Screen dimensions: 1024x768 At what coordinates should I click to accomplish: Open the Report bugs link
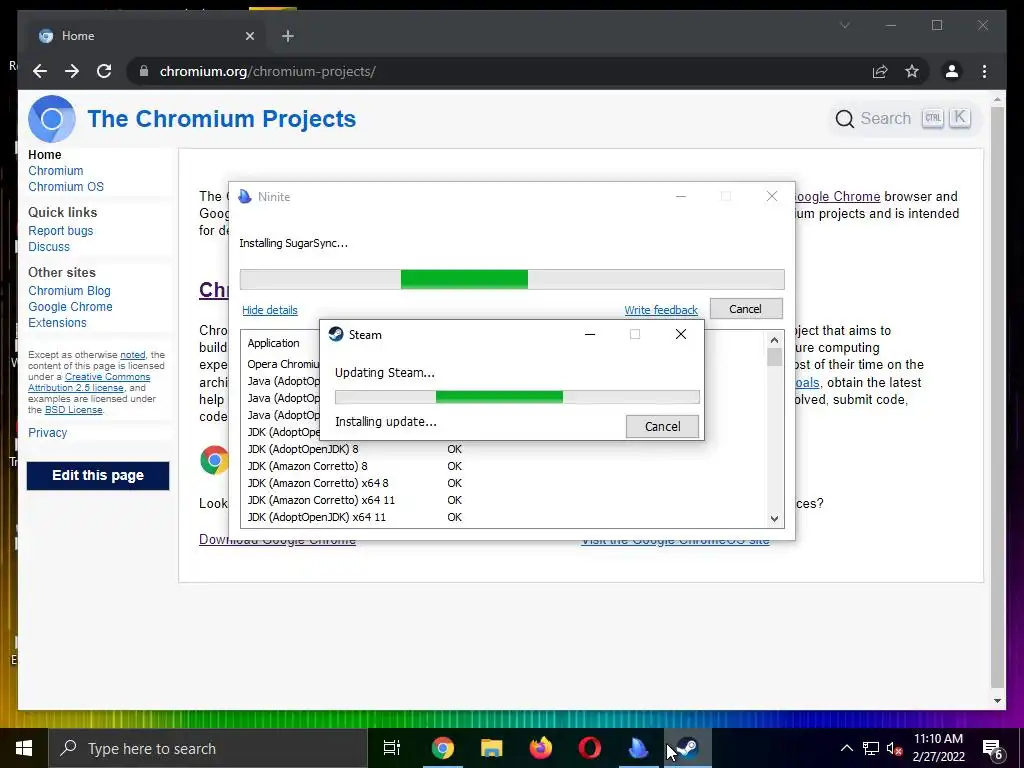61,231
